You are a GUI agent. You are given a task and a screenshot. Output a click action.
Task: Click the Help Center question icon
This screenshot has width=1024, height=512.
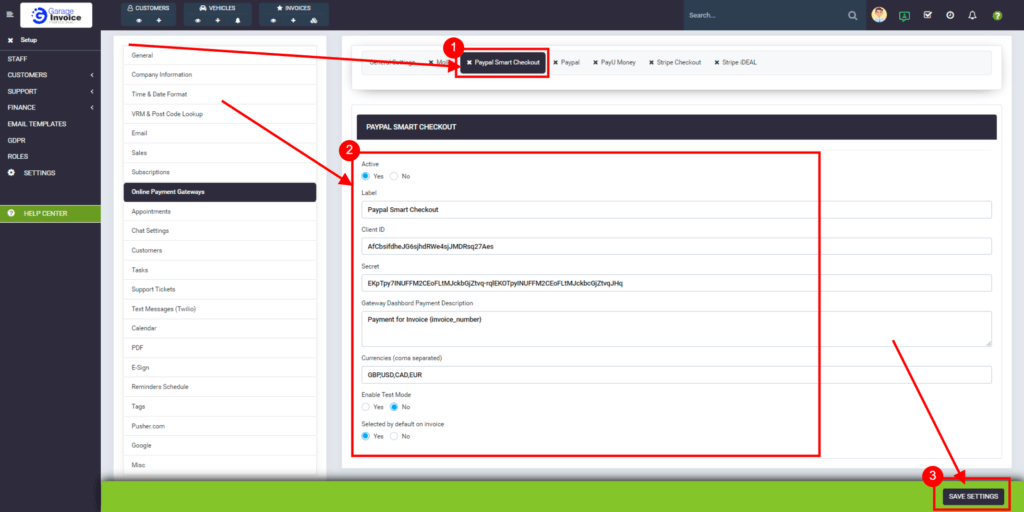click(x=11, y=213)
